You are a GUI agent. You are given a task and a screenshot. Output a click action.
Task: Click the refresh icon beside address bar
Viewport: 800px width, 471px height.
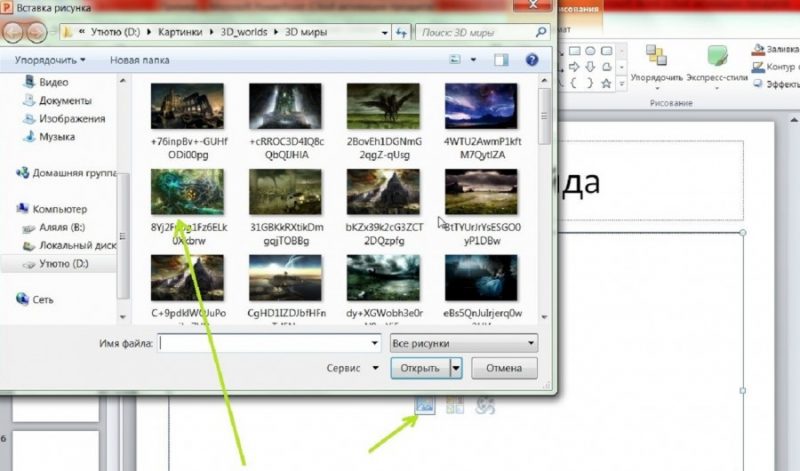400,32
